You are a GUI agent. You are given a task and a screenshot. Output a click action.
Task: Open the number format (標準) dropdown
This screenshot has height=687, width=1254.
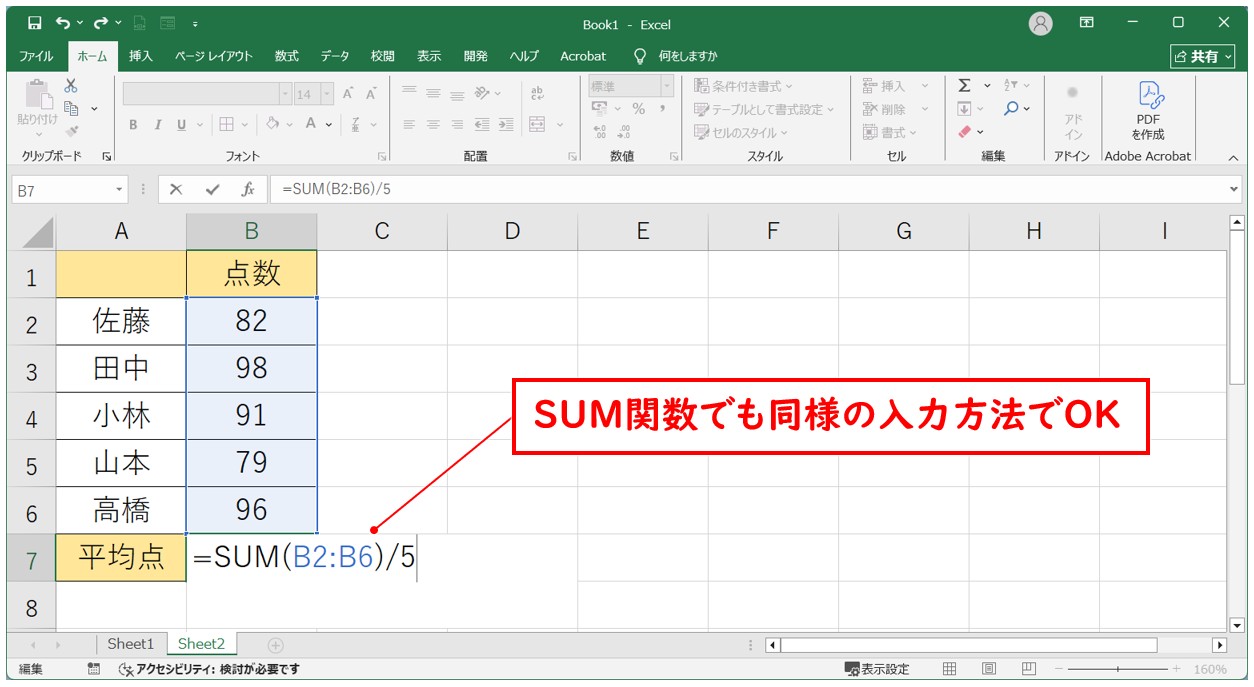click(667, 86)
